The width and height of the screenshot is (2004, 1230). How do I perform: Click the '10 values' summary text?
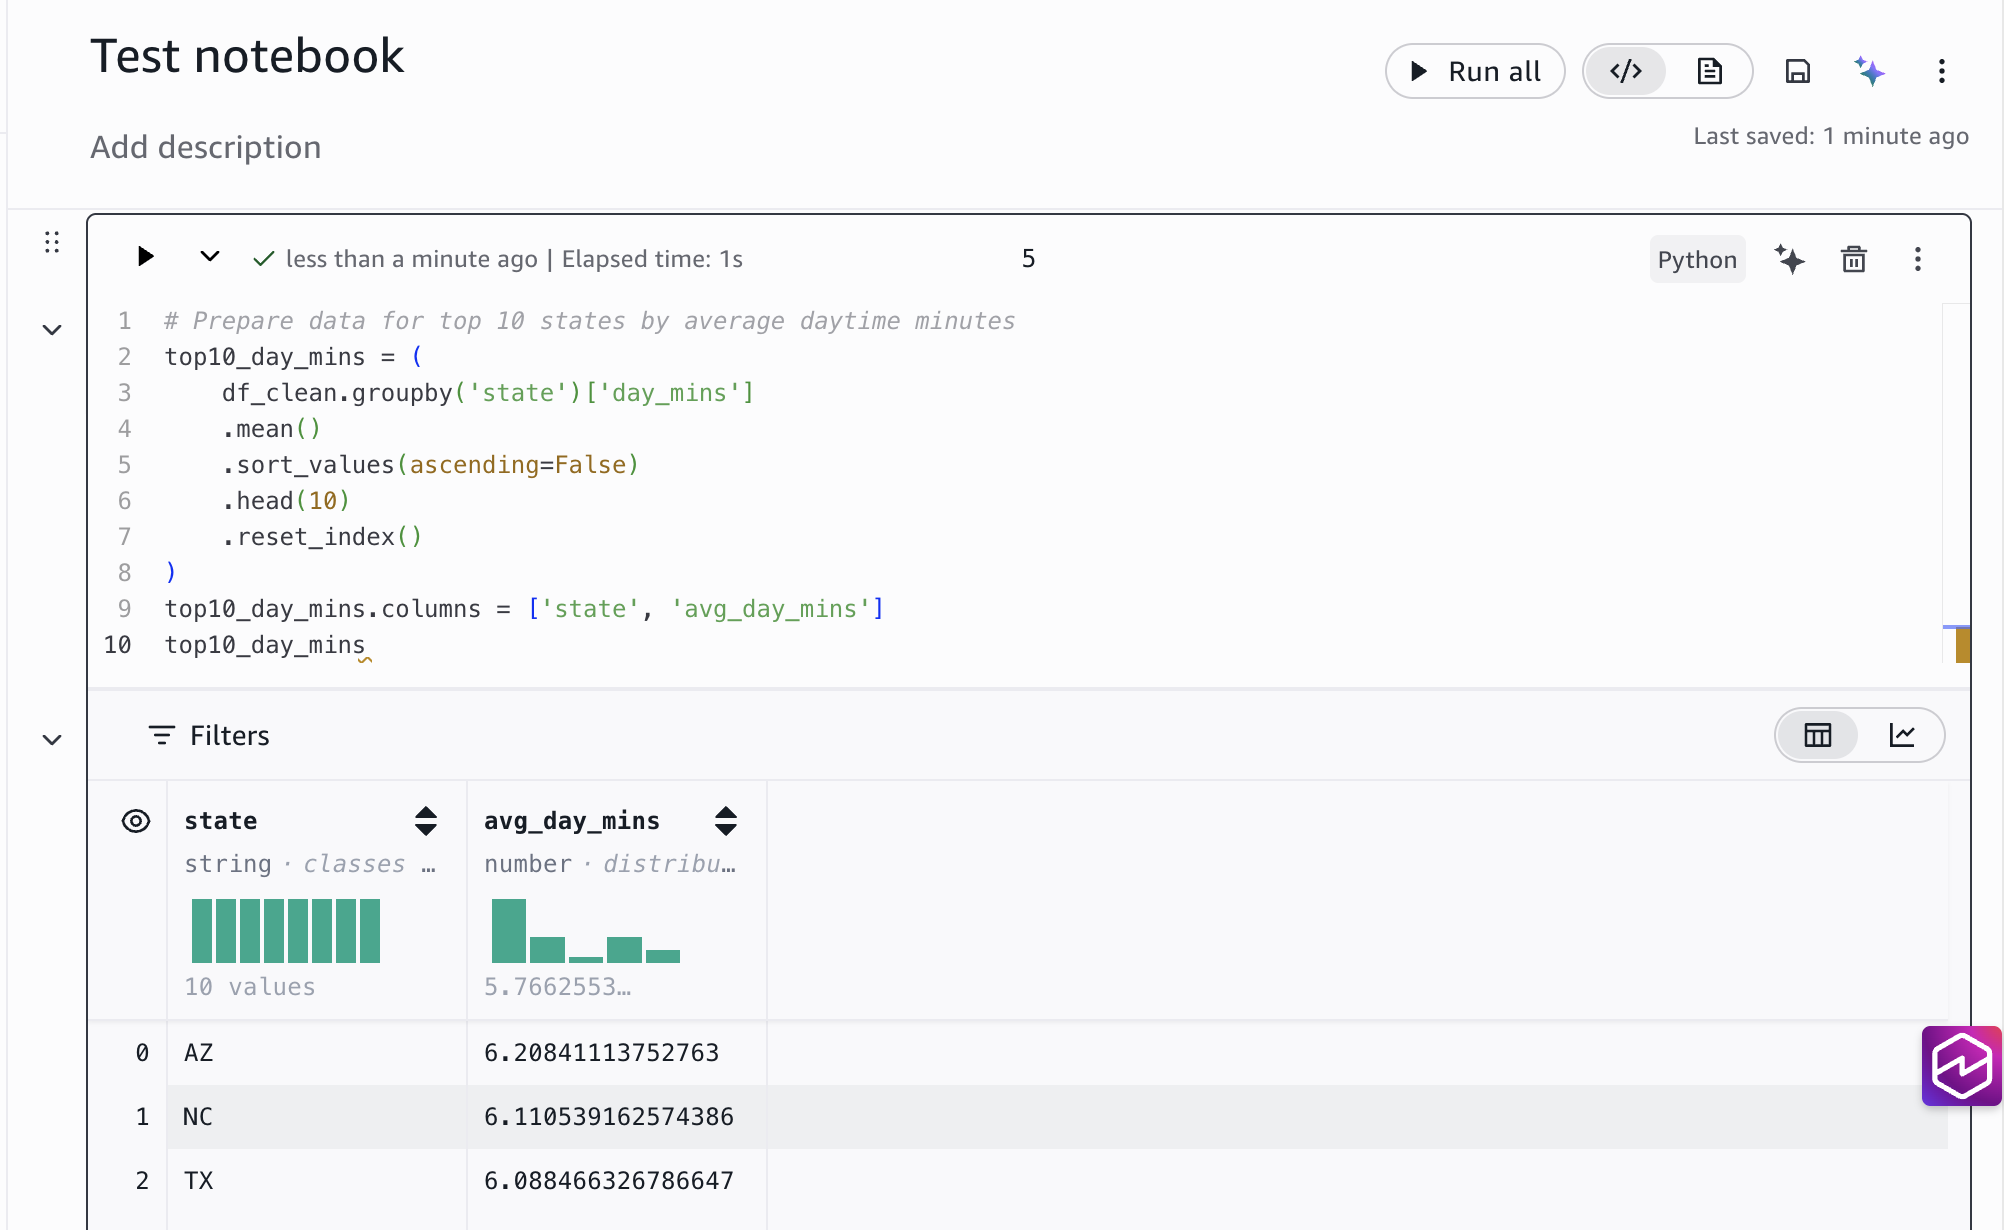pyautogui.click(x=250, y=987)
